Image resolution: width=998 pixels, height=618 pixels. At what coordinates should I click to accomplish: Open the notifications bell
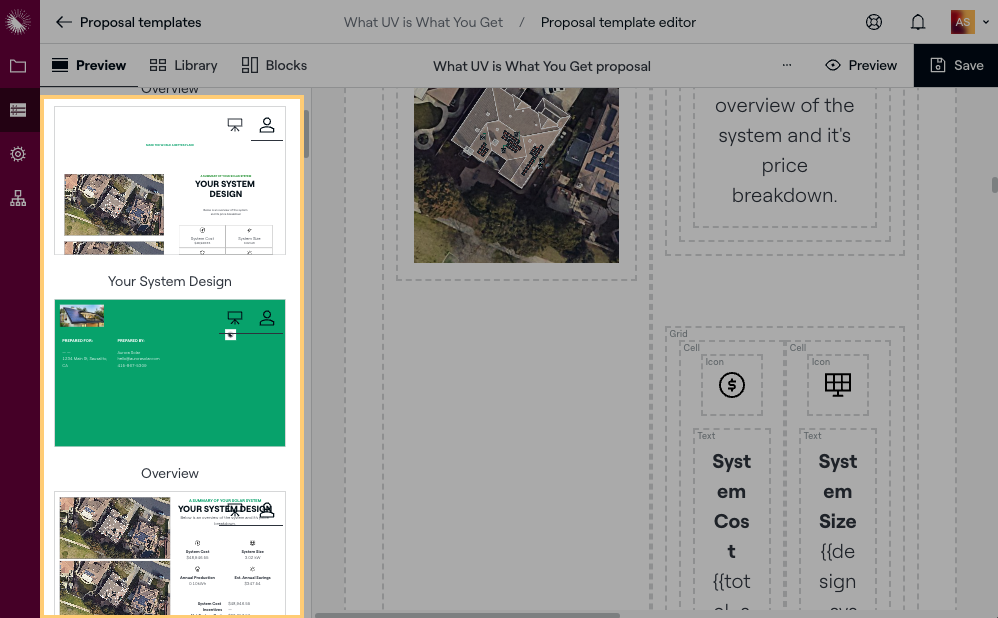(918, 22)
